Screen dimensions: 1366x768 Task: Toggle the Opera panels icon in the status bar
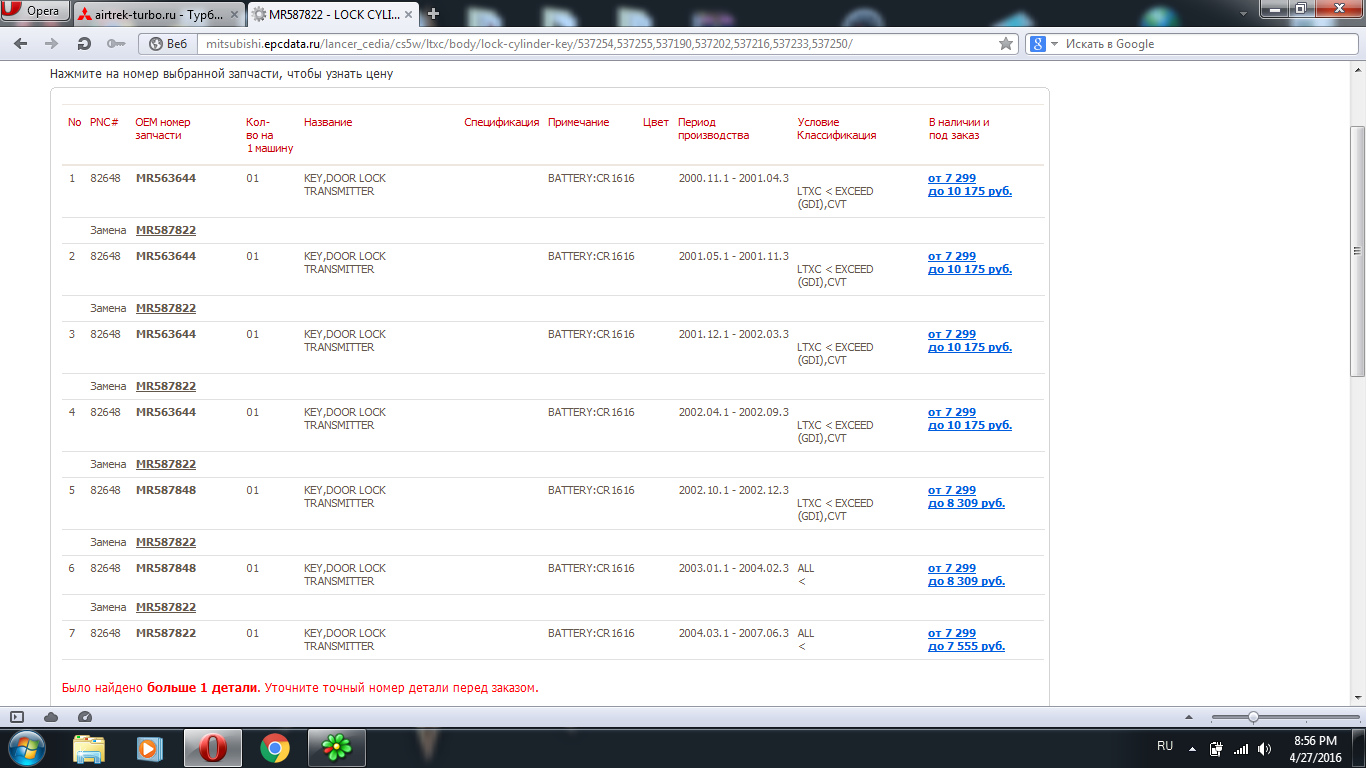pos(17,717)
